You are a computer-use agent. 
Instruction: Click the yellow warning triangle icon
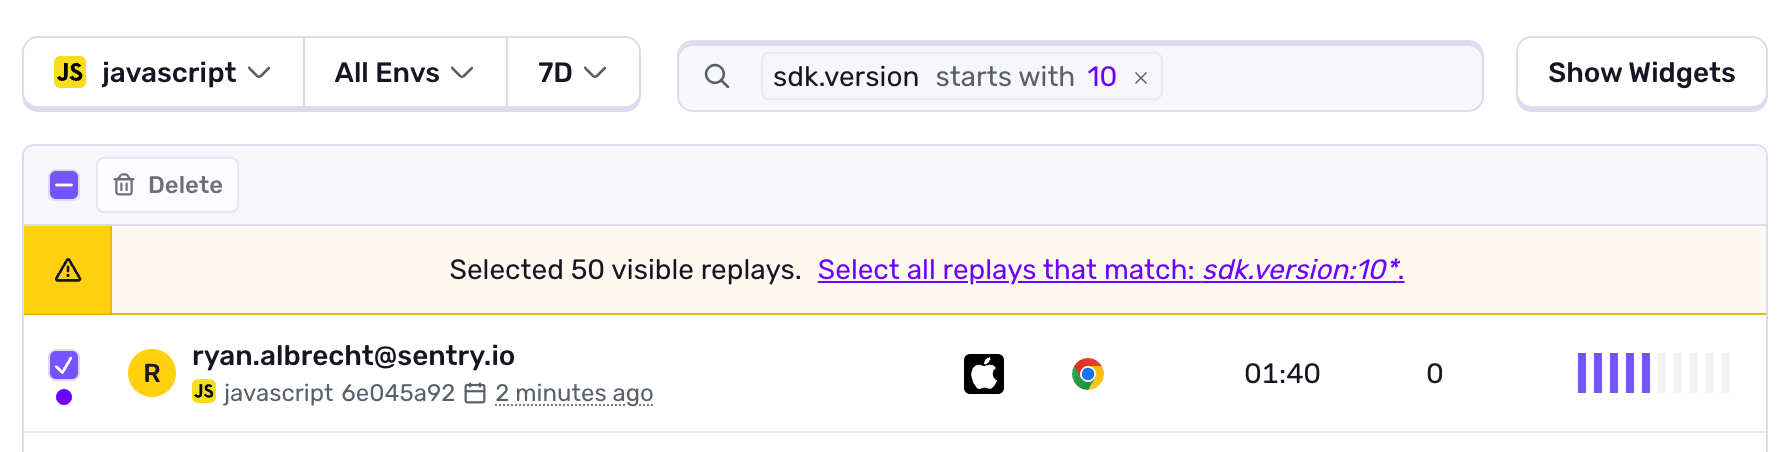point(68,270)
